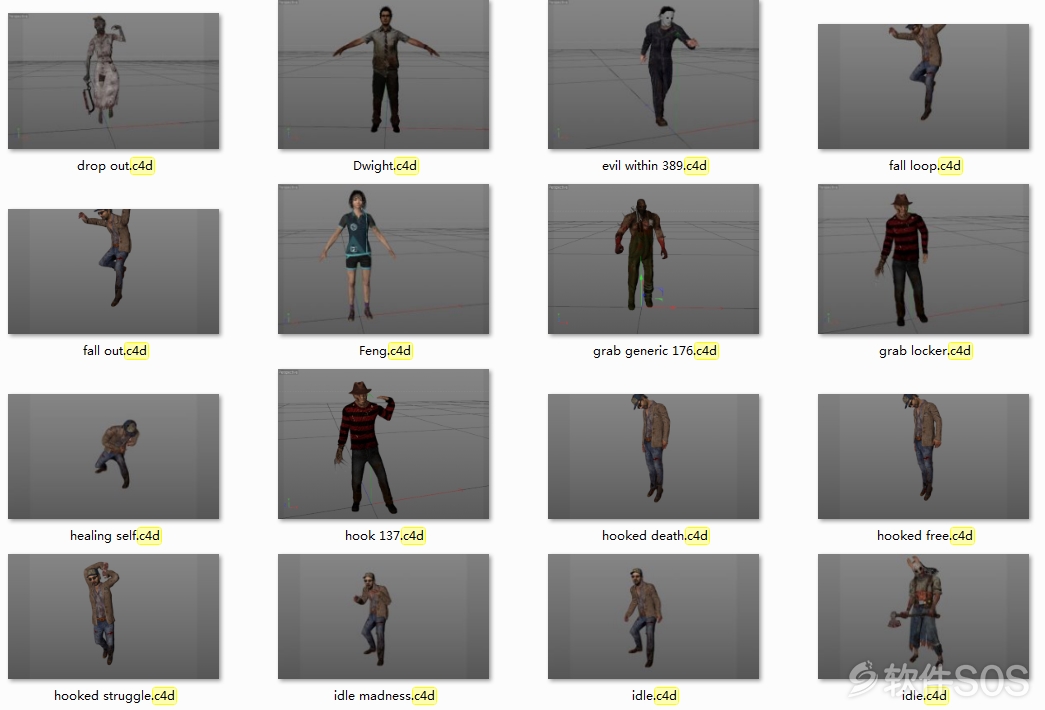Select the hooked death.c4d thumbnail
Screen dimensions: 1045x710
coord(653,456)
